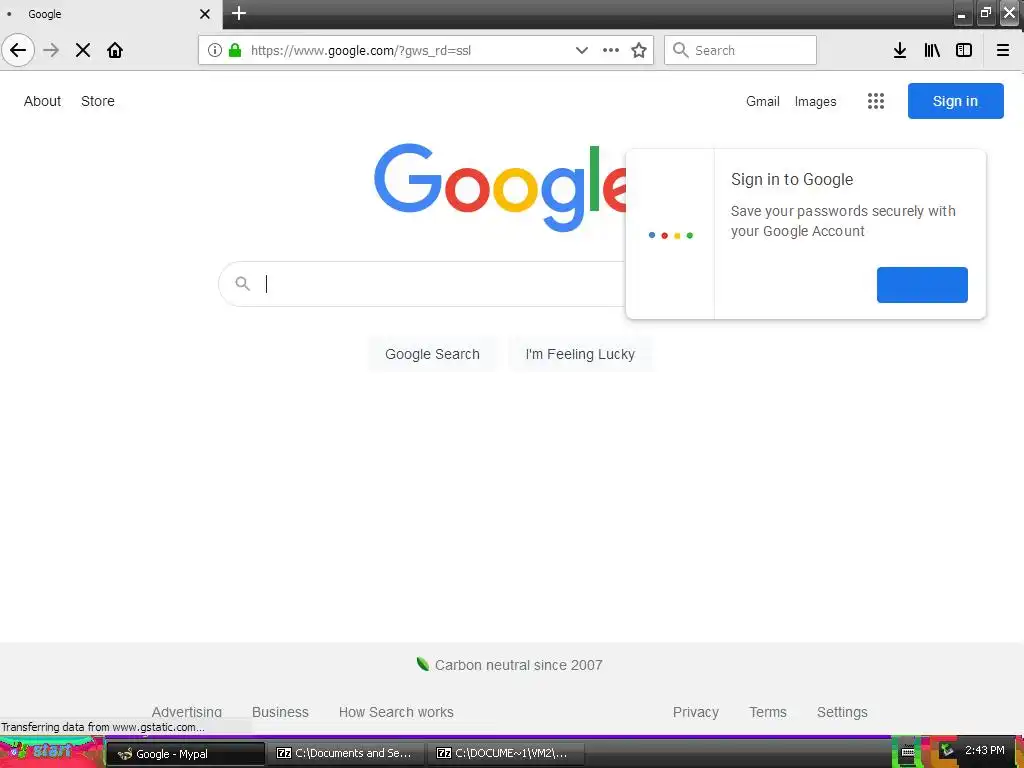Viewport: 1024px width, 768px height.
Task: Click the Google Search button
Action: (x=432, y=354)
